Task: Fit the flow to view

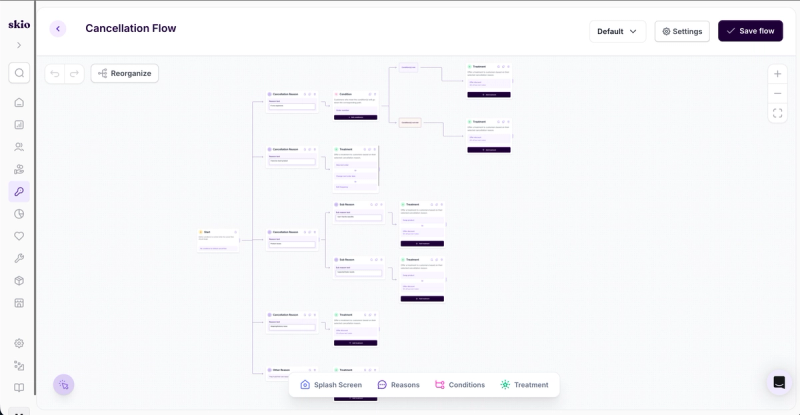Action: (777, 113)
